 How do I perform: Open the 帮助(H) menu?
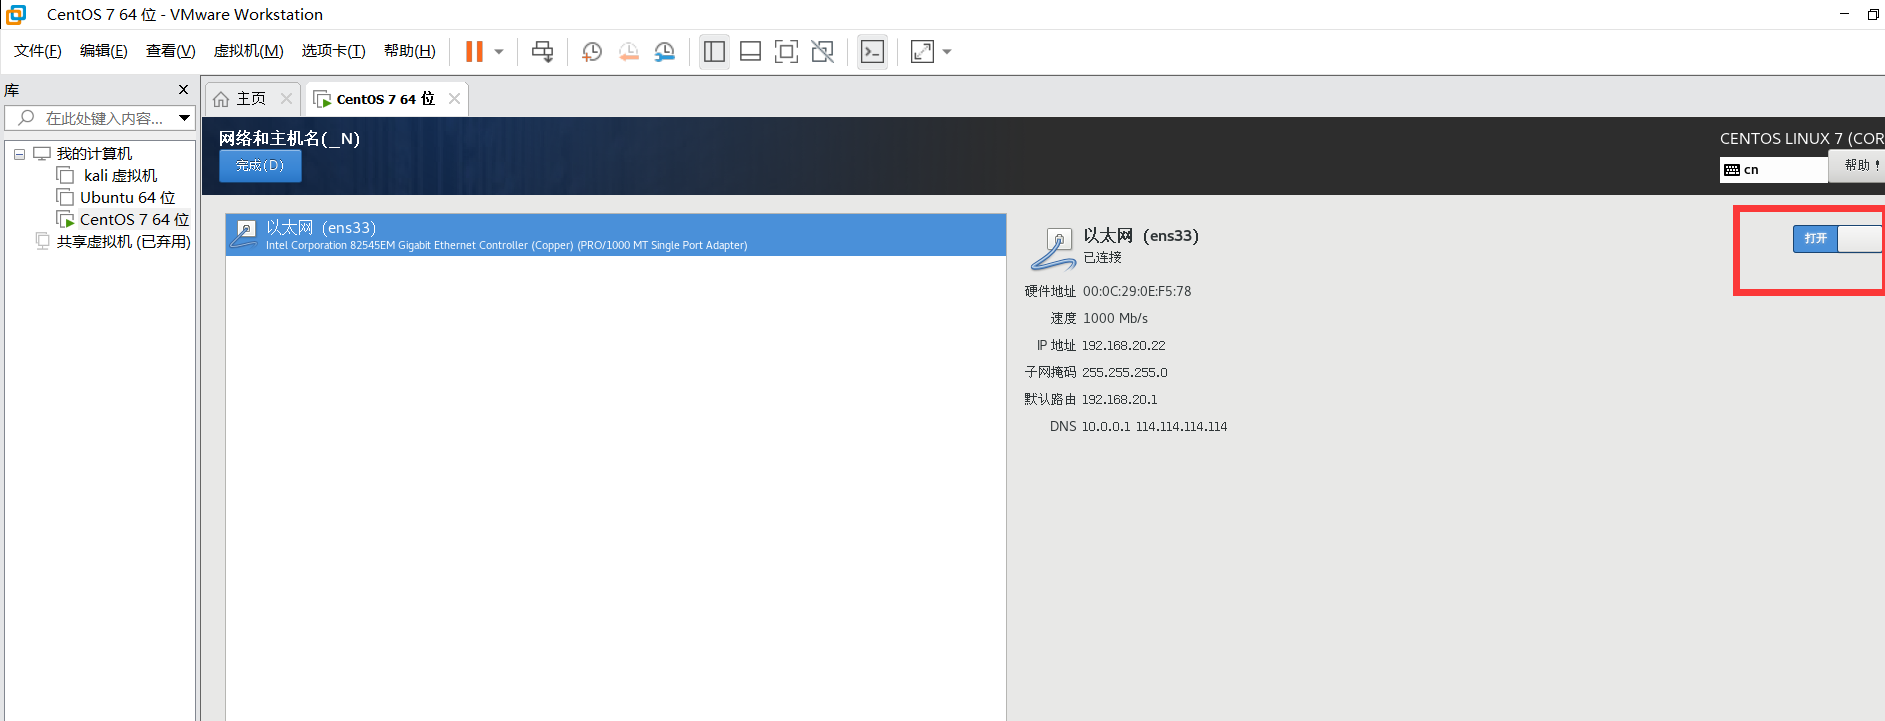[410, 51]
